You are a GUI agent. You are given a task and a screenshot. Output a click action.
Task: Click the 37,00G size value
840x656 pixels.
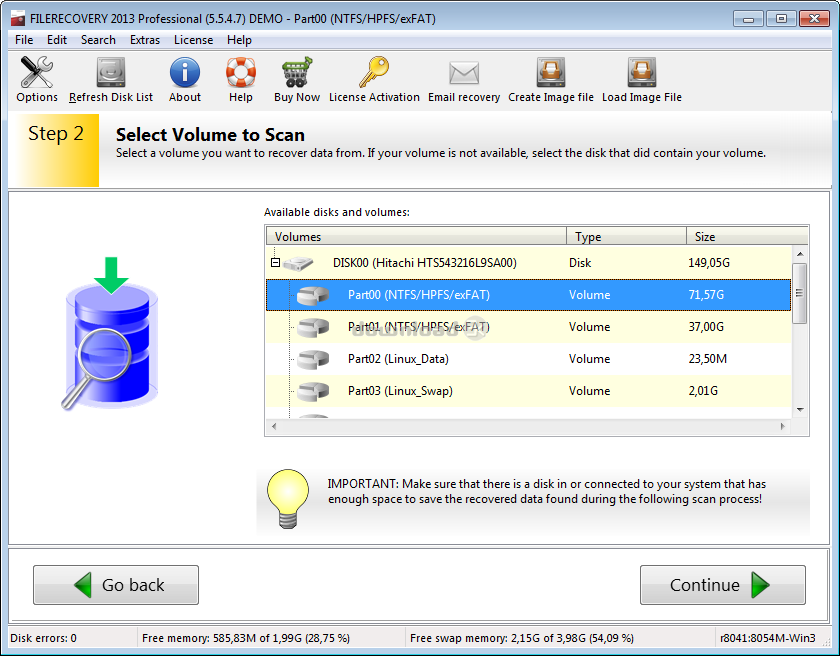click(706, 327)
